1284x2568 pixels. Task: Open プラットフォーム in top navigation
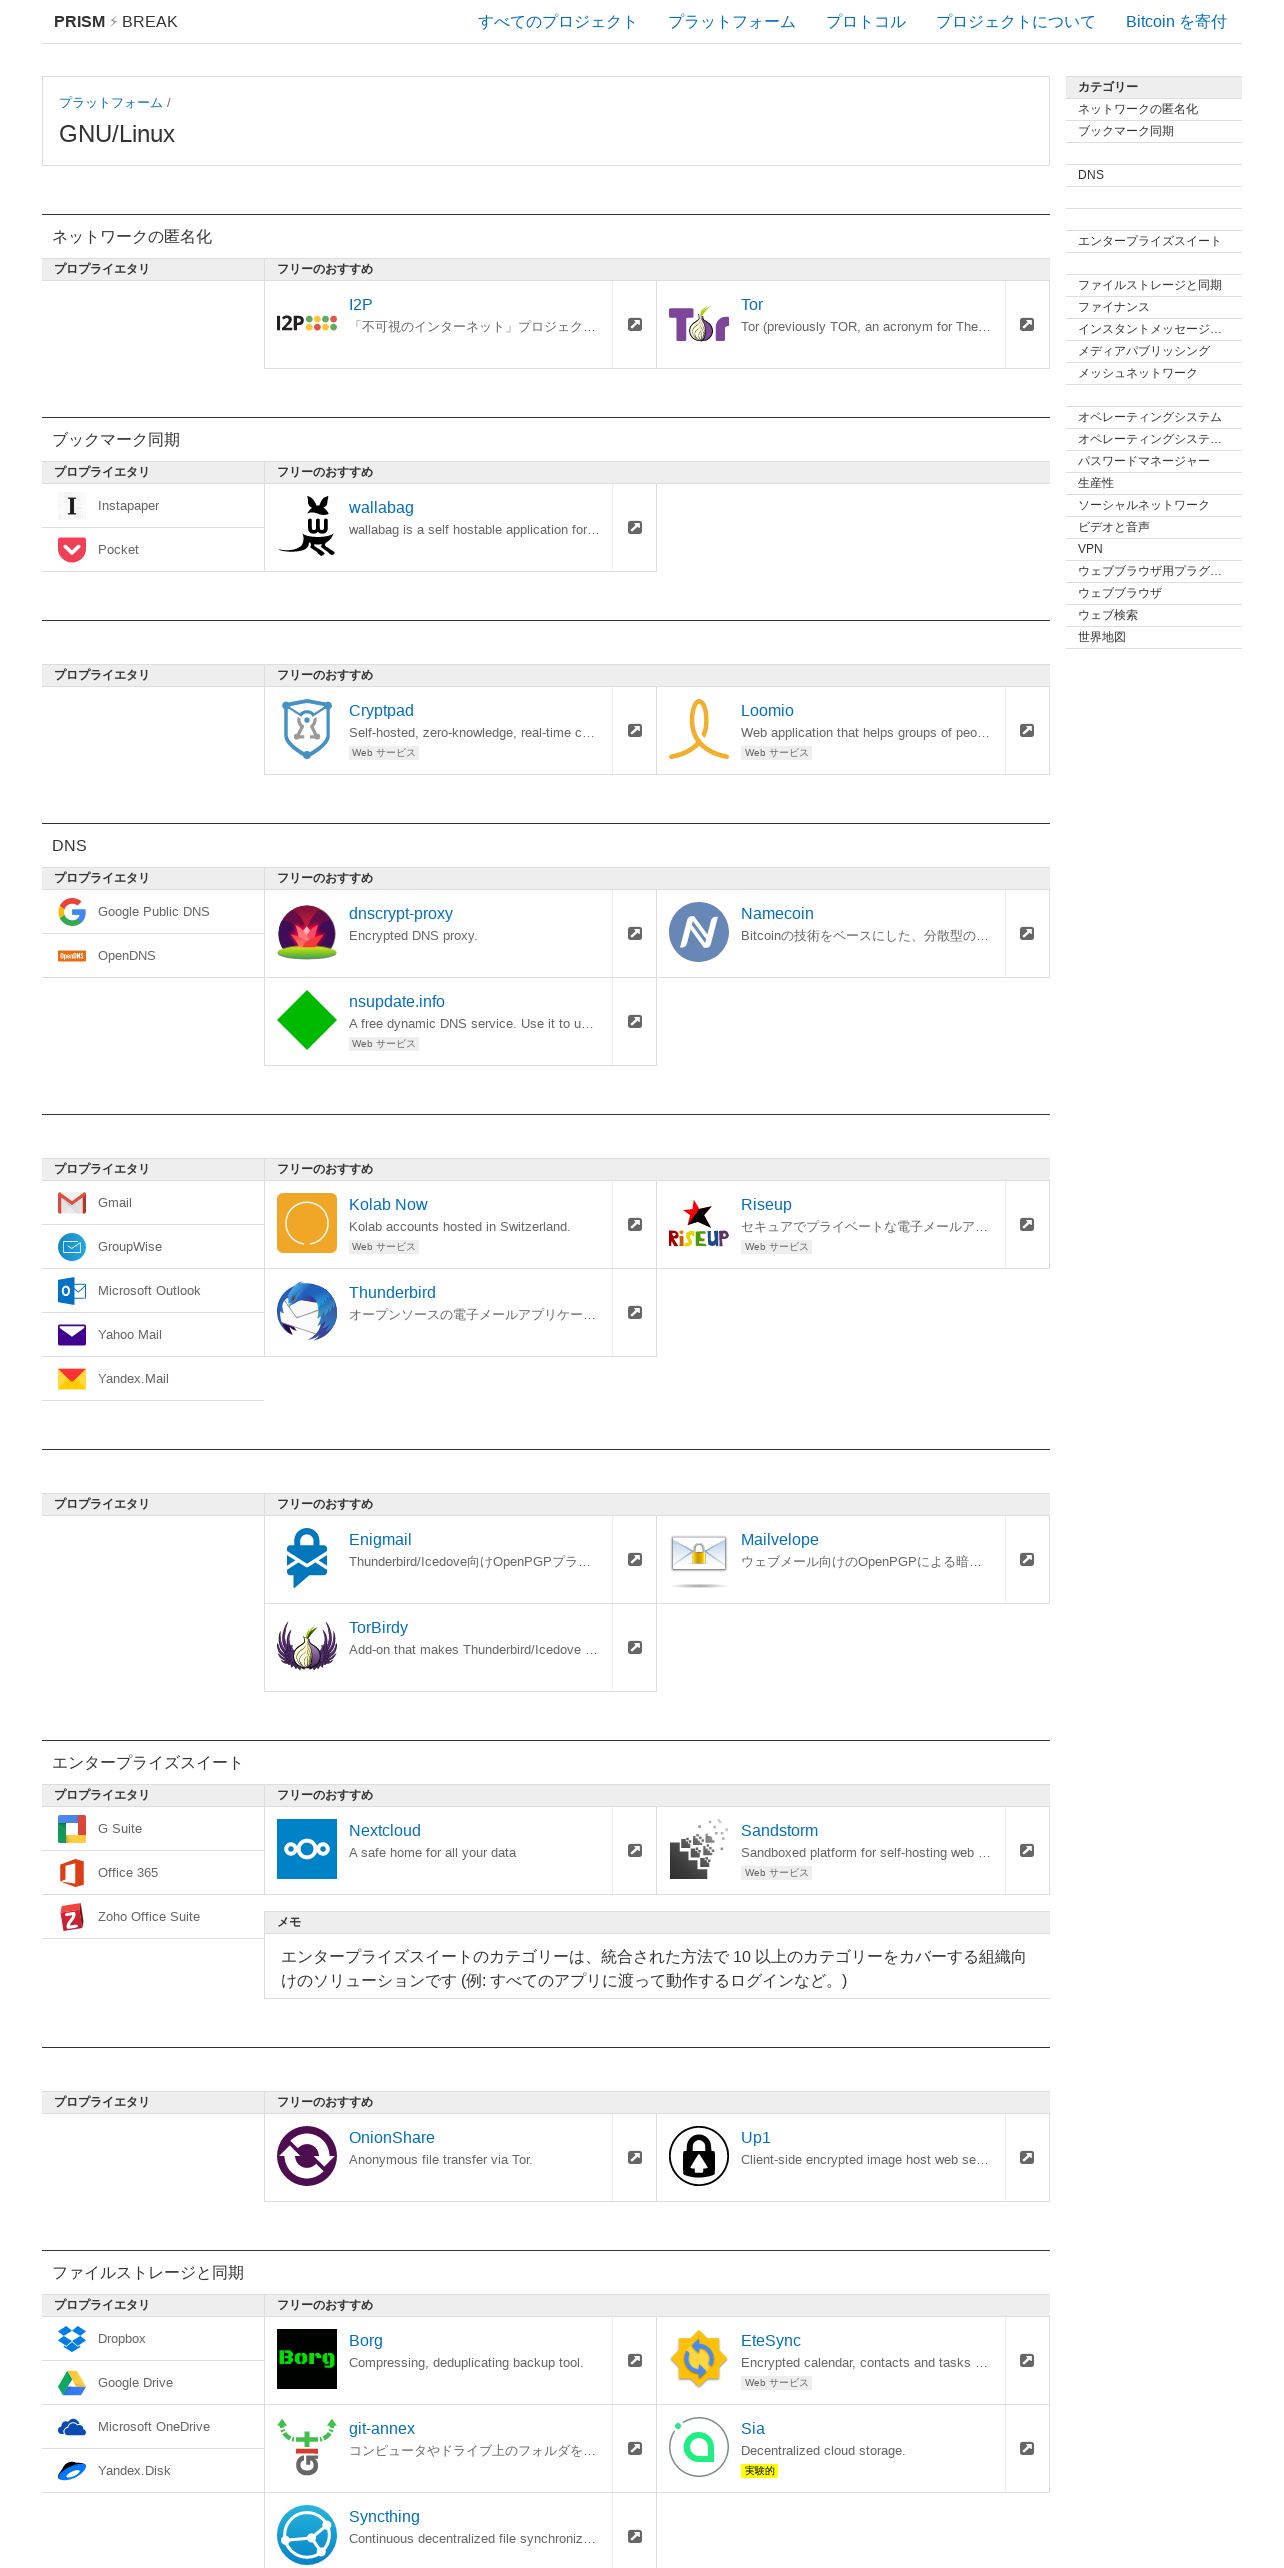pyautogui.click(x=732, y=22)
